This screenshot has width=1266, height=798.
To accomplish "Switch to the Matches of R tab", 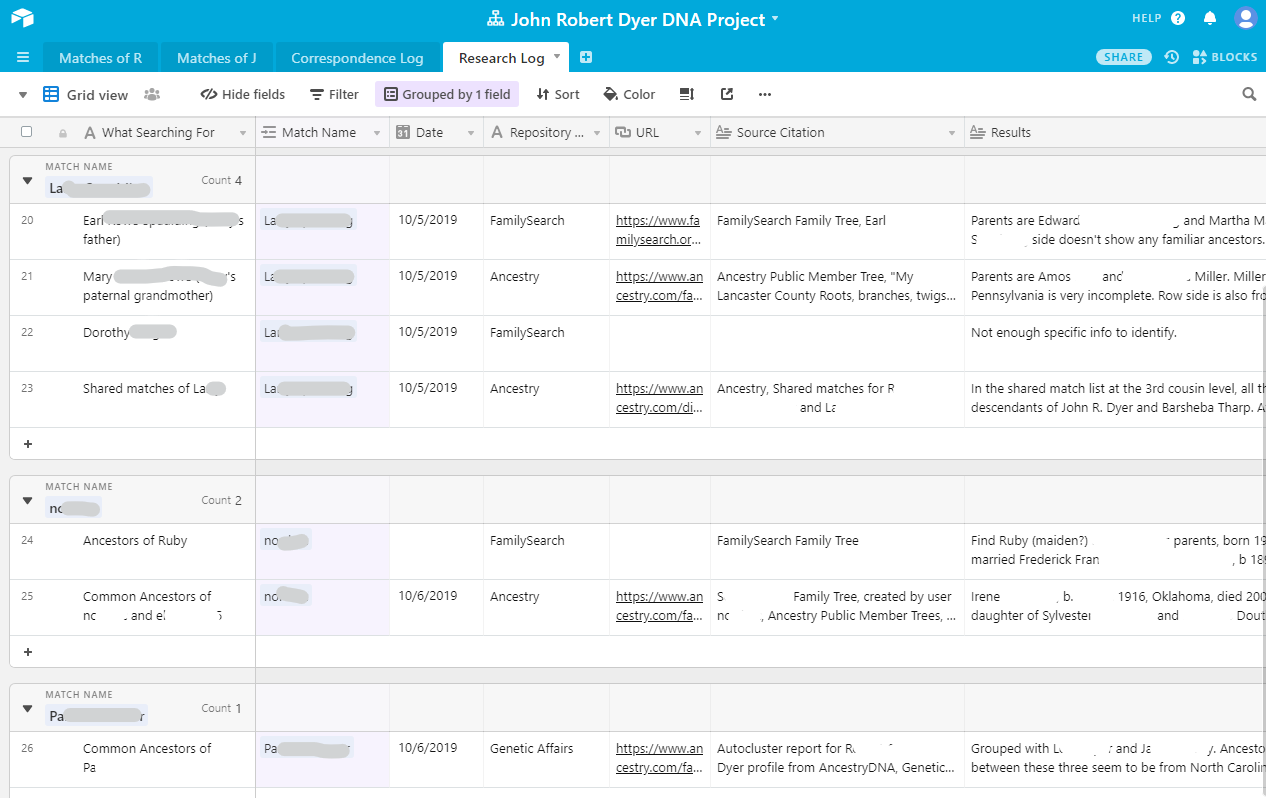I will 100,58.
